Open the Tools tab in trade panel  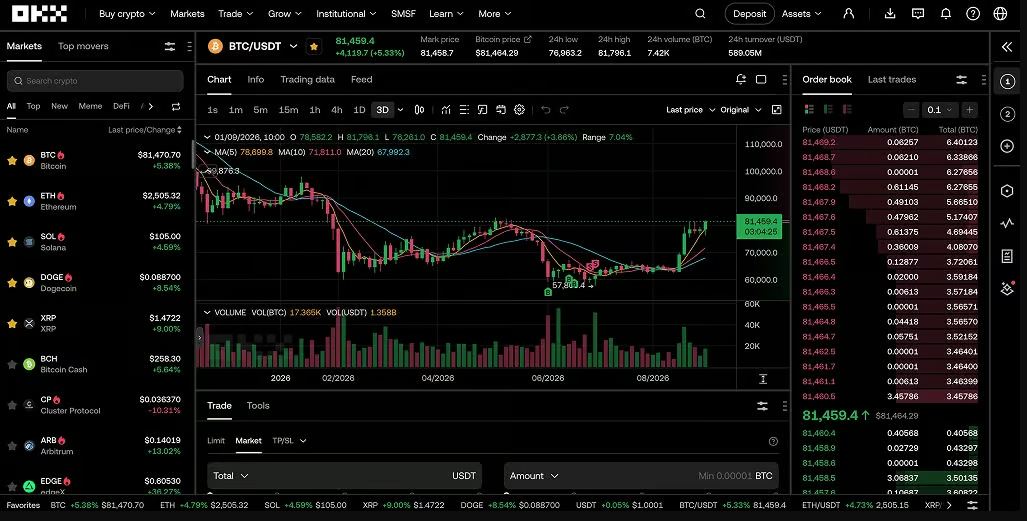[258, 406]
